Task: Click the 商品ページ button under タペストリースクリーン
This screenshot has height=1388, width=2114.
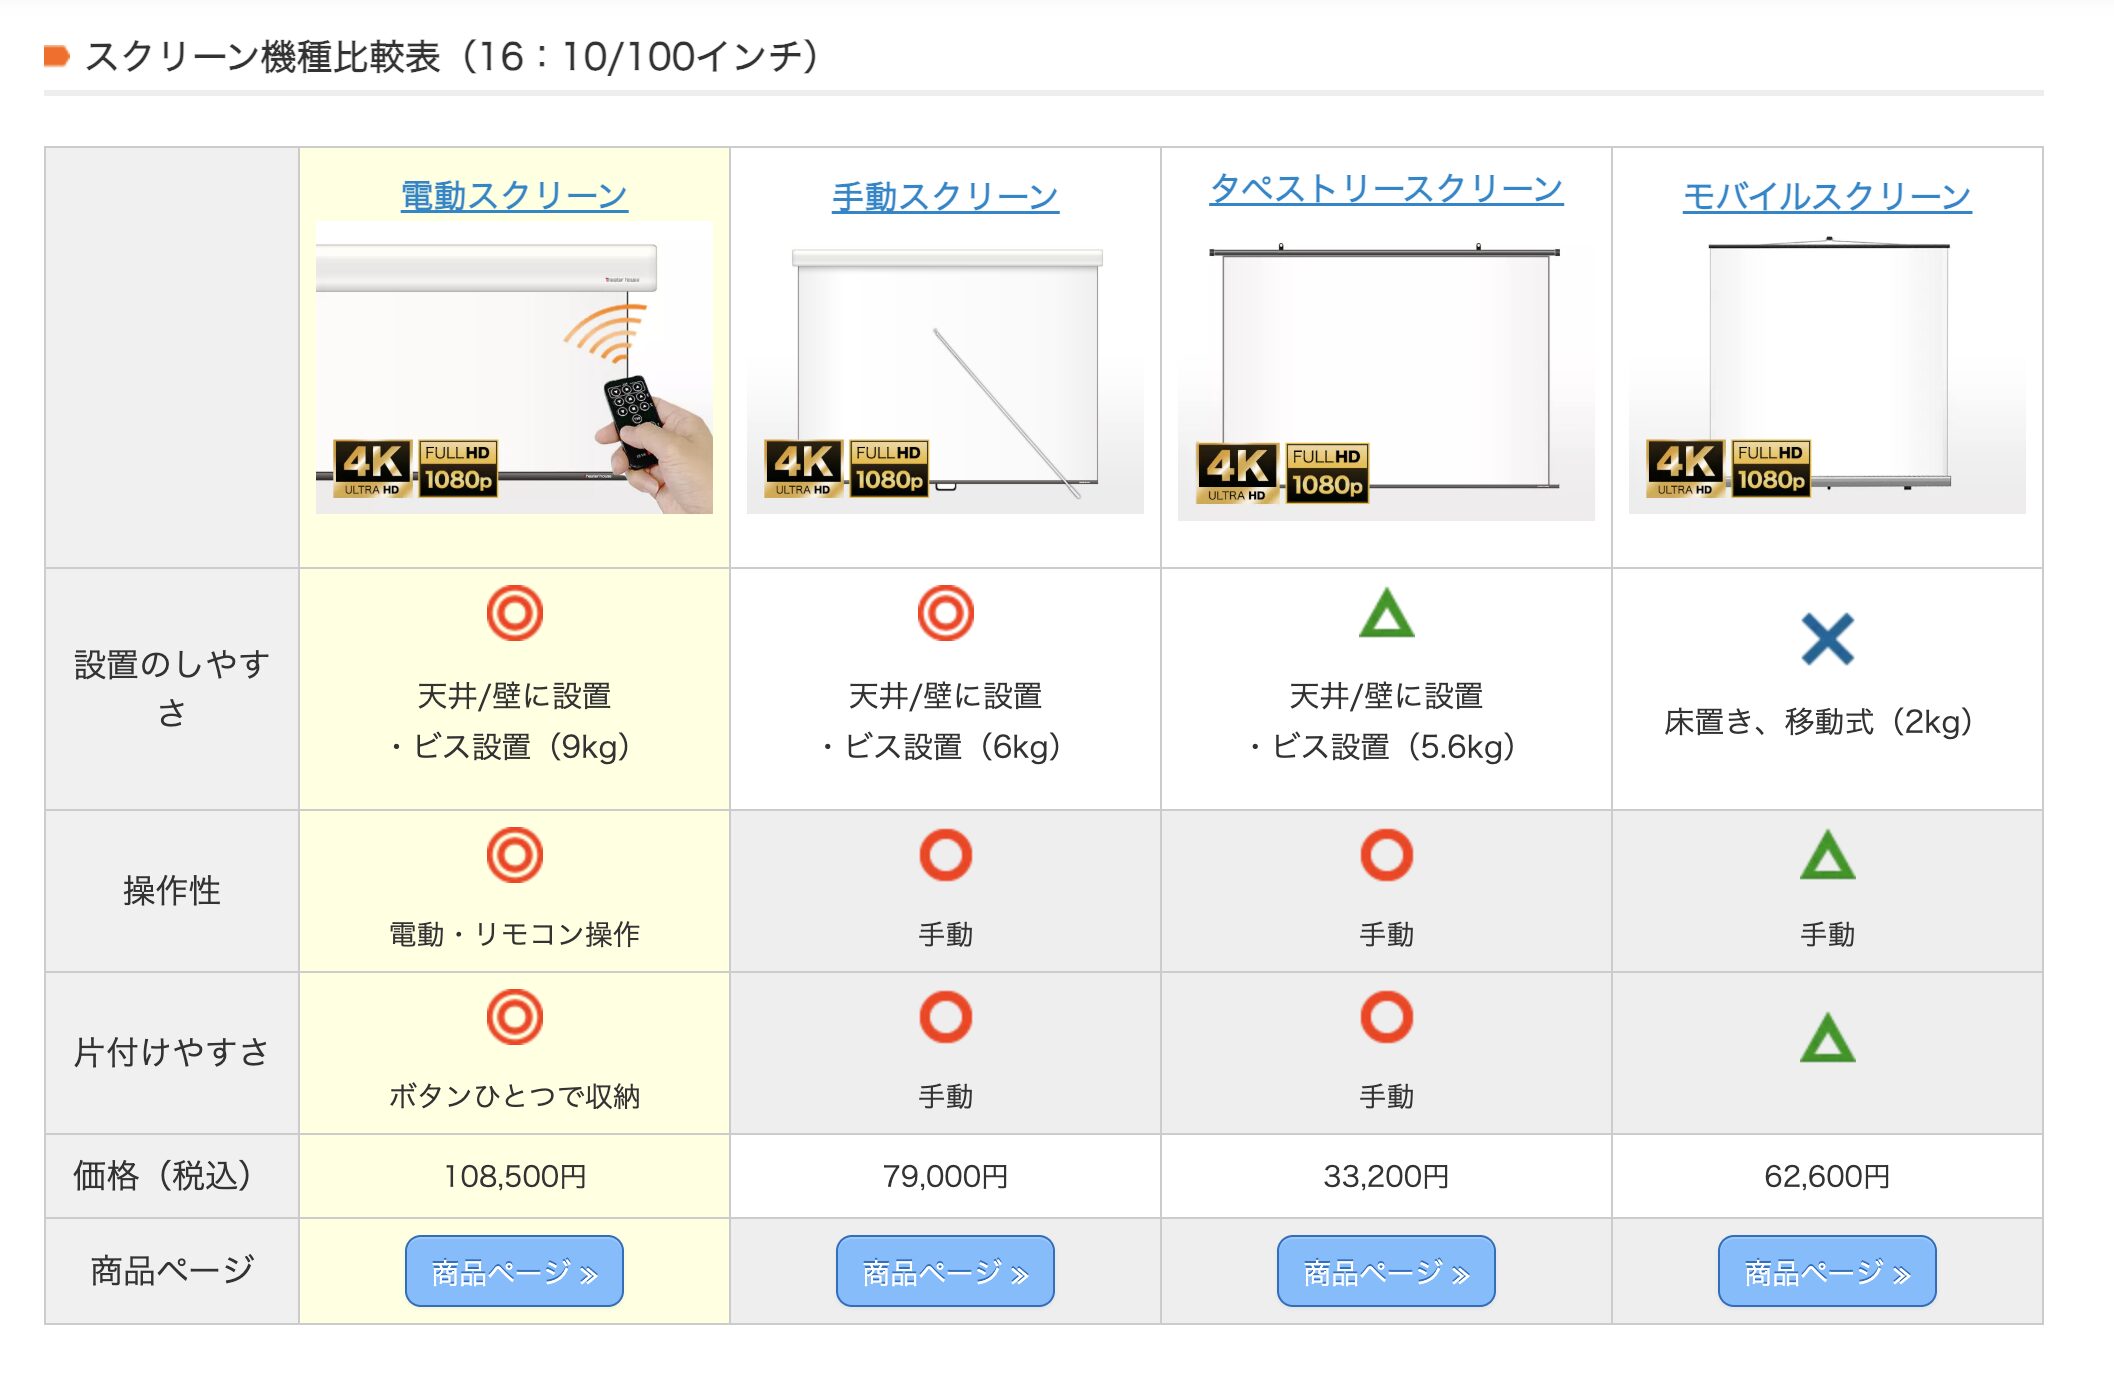Action: click(1385, 1271)
